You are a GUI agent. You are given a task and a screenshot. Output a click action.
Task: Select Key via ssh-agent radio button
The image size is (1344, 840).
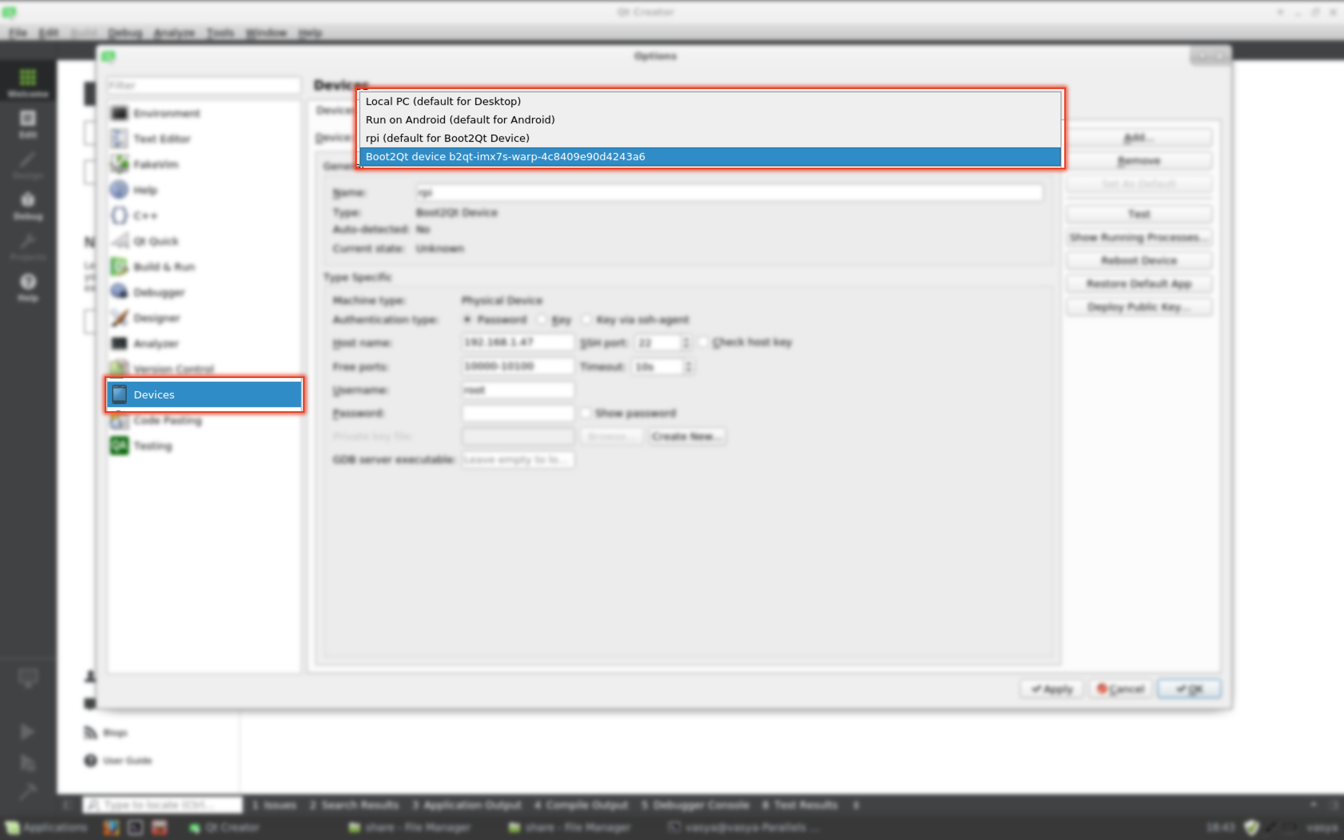(x=586, y=320)
